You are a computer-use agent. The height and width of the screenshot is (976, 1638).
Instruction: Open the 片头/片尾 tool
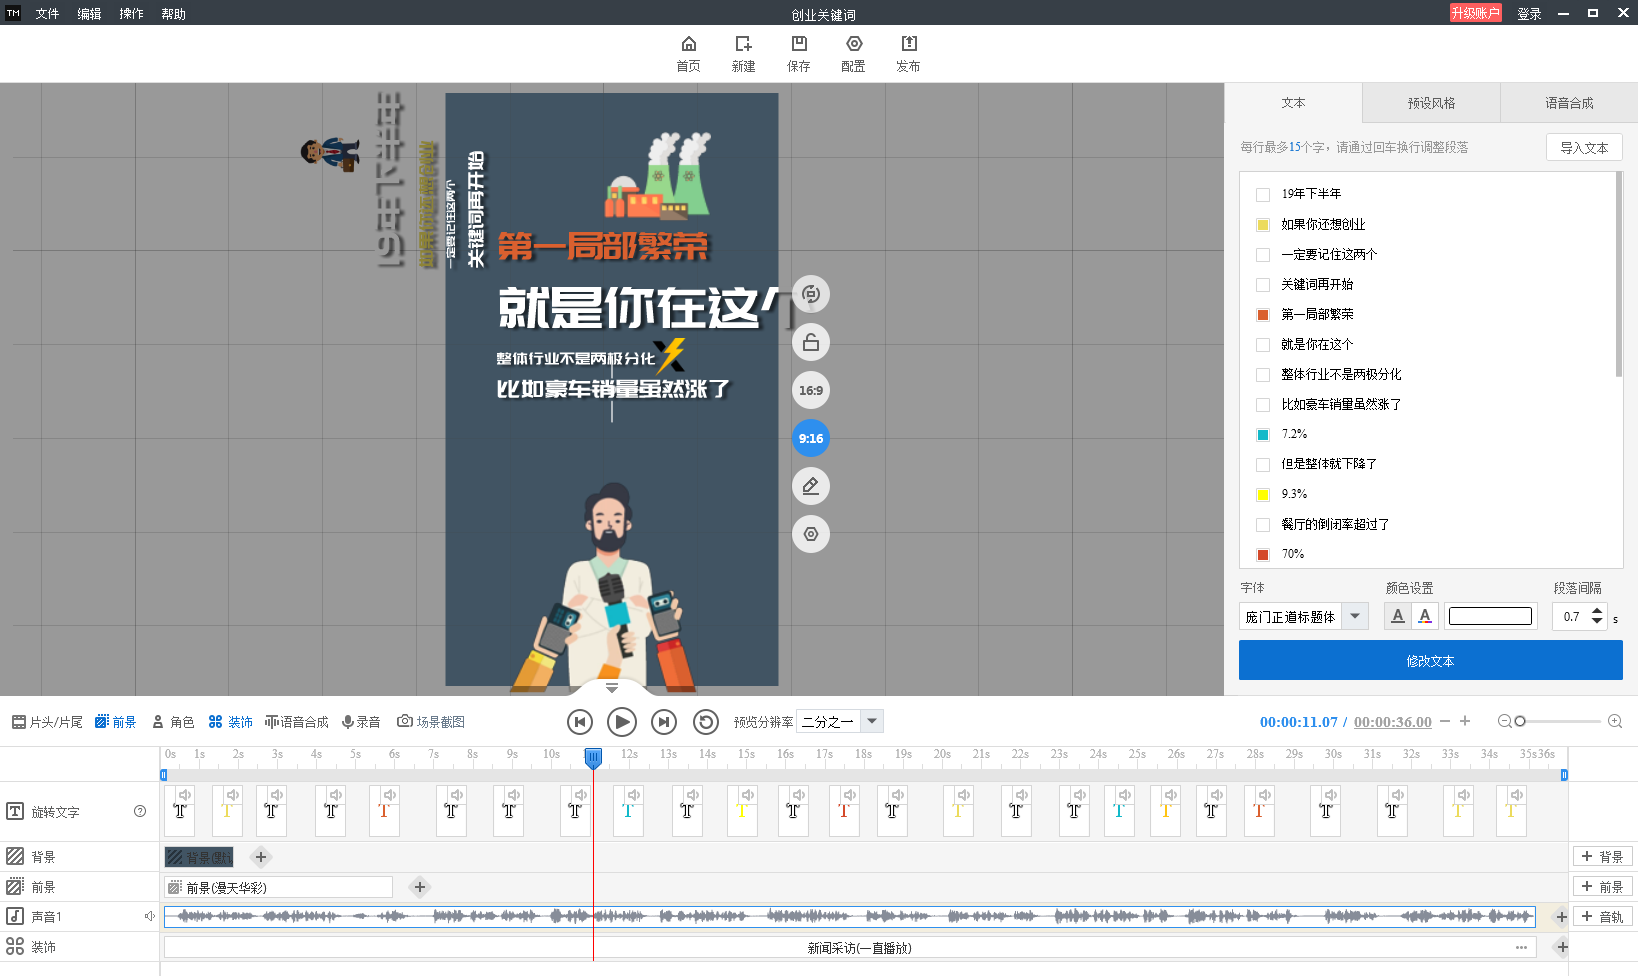click(x=47, y=722)
